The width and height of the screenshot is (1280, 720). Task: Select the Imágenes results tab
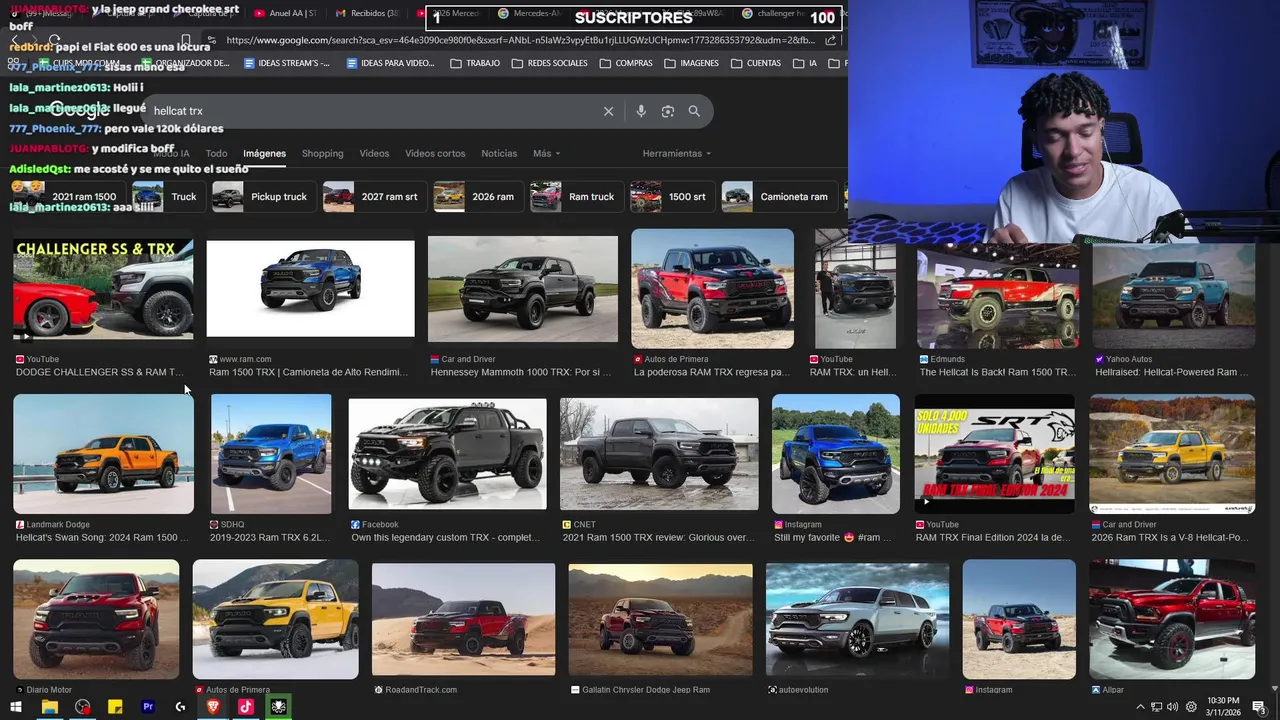pos(264,154)
